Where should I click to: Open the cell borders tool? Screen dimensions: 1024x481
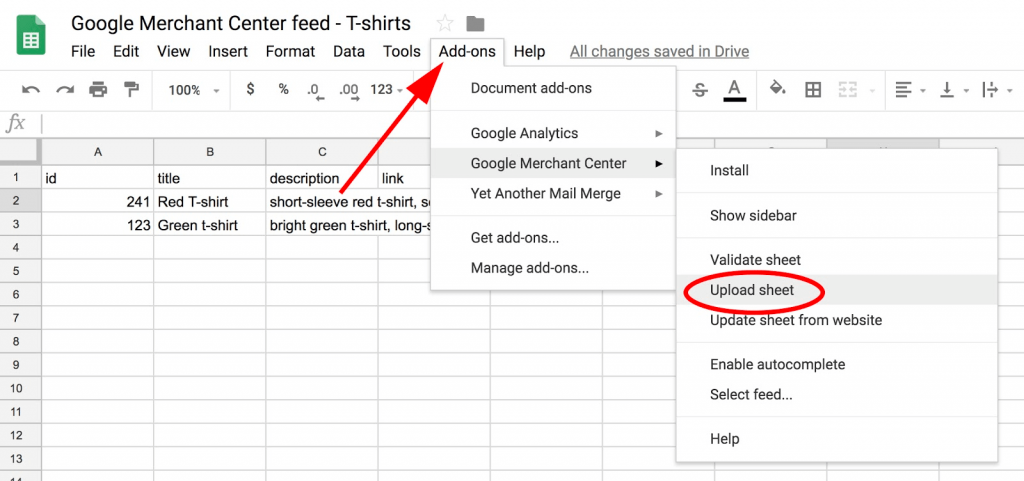pyautogui.click(x=813, y=90)
